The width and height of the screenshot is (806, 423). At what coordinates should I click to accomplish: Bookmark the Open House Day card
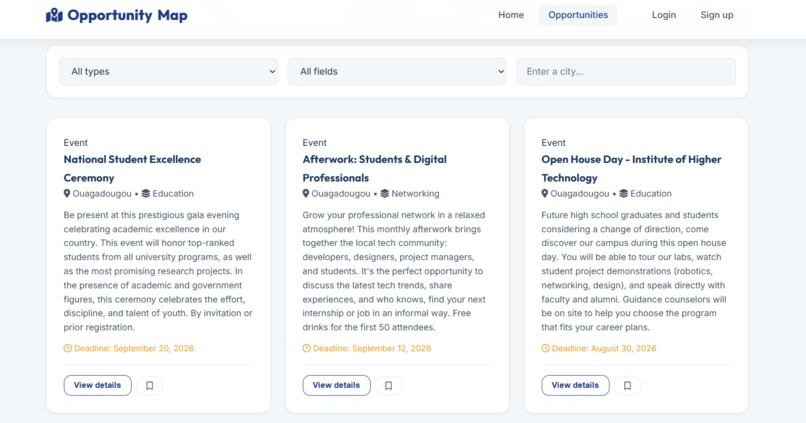pos(628,385)
